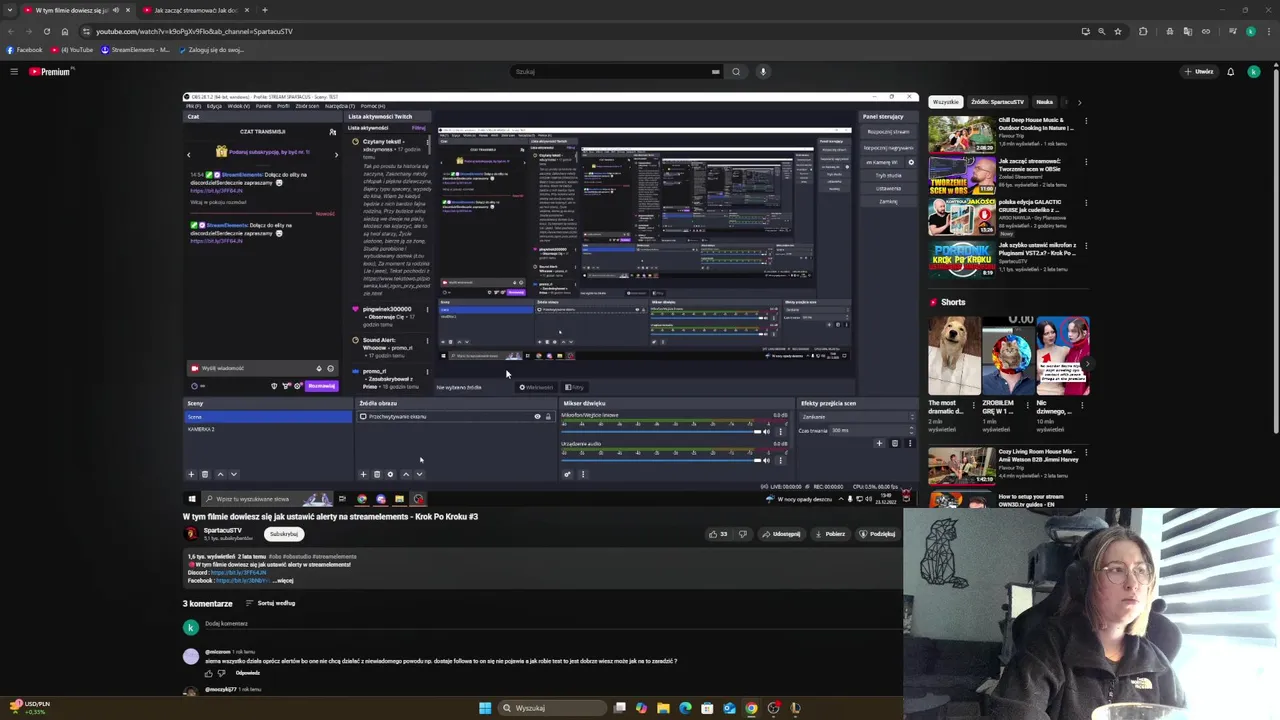Open options for Chill Deep House video
1280x720 pixels.
tap(1086, 121)
